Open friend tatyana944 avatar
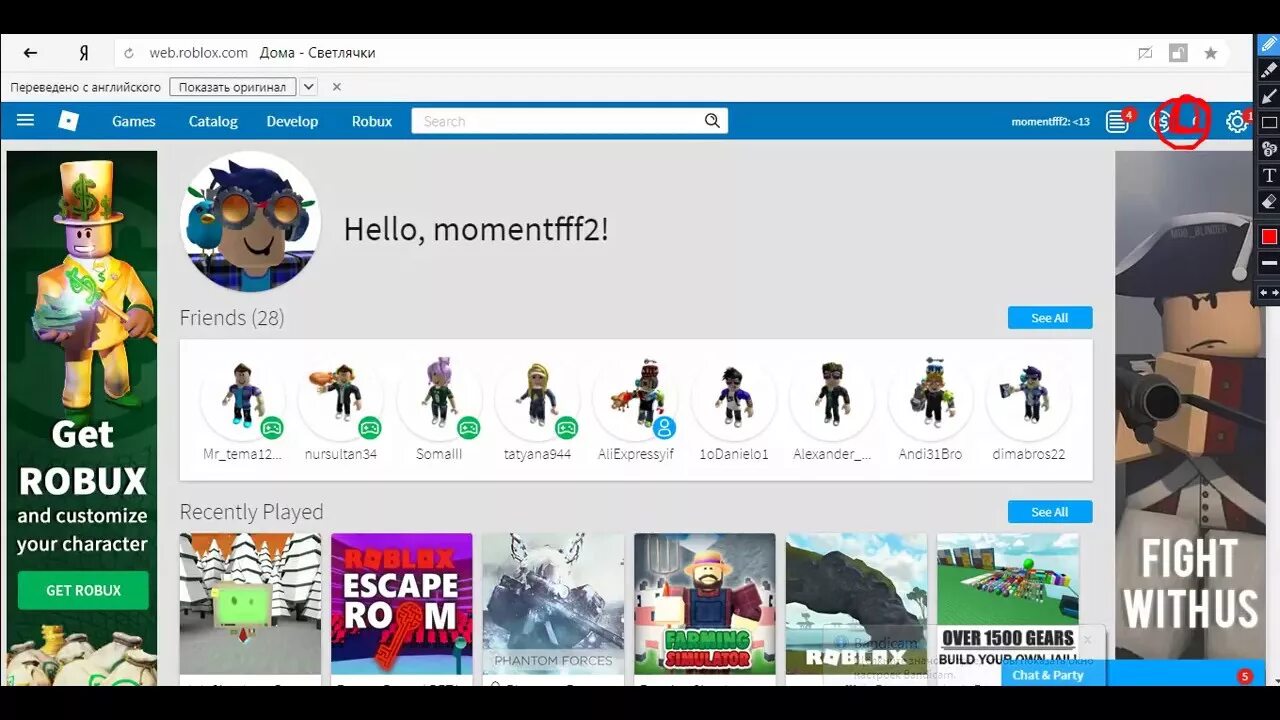Image resolution: width=1280 pixels, height=720 pixels. coord(537,397)
